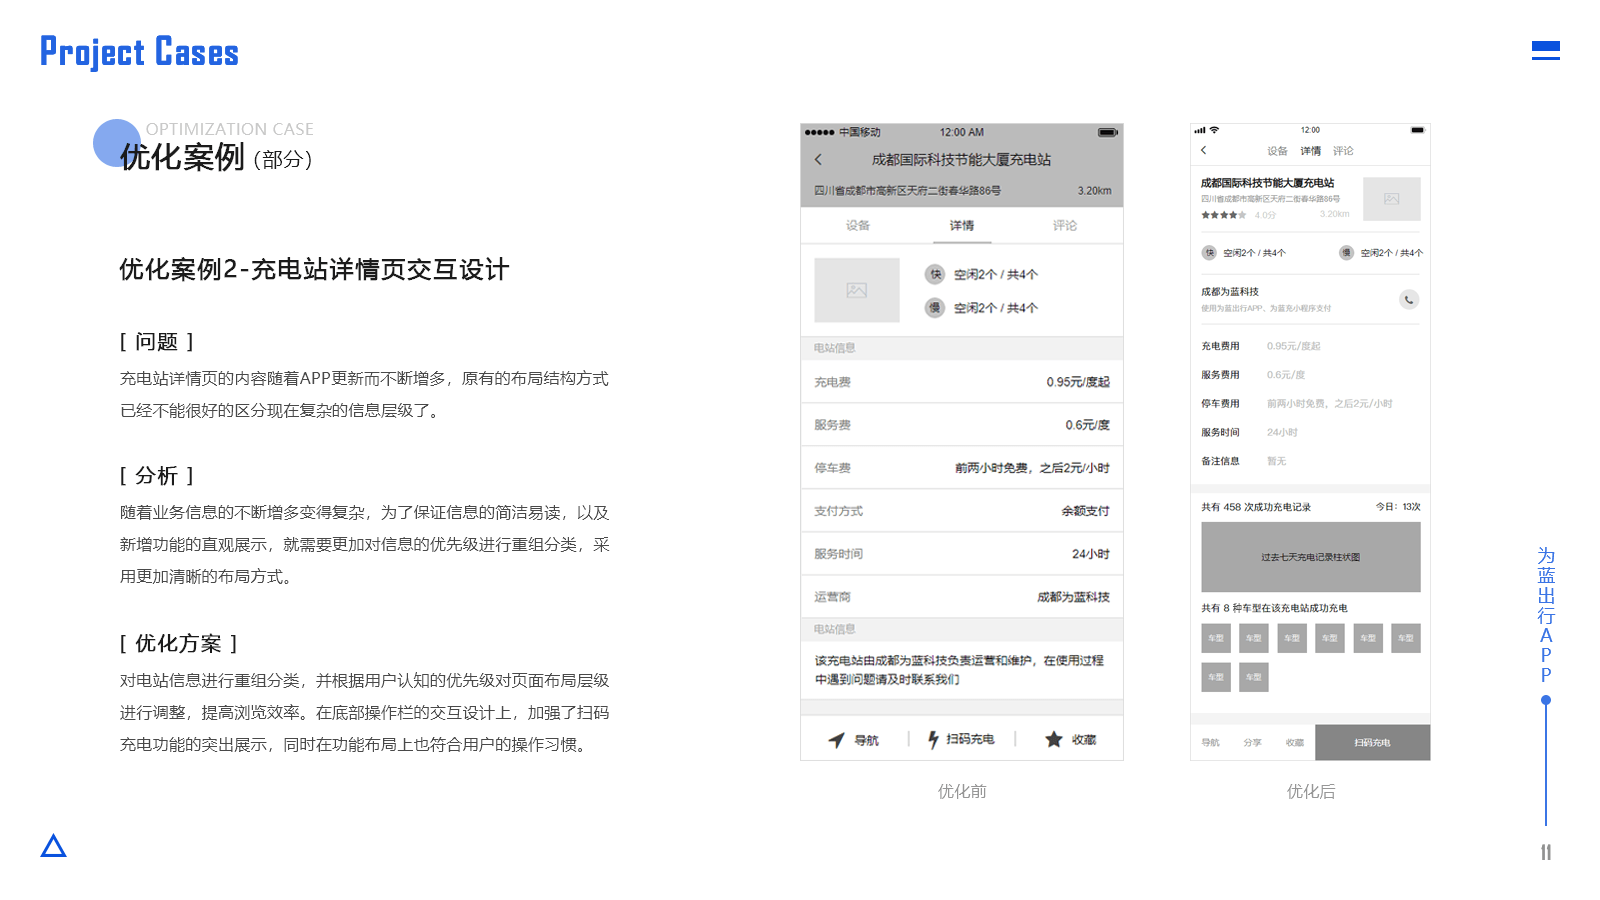
Task: Click the 支付方式 余额支付 row
Action: point(962,511)
